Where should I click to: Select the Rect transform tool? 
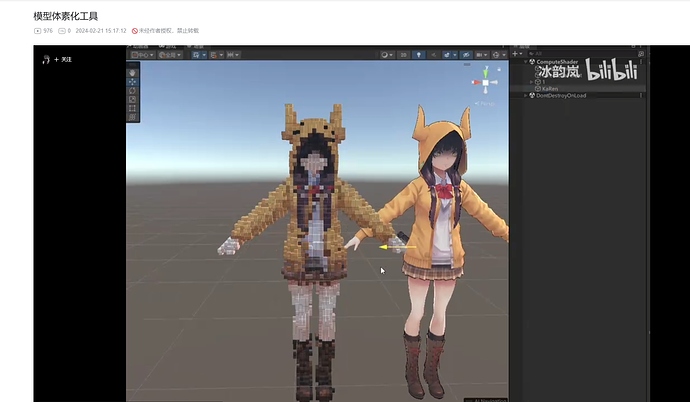132,108
